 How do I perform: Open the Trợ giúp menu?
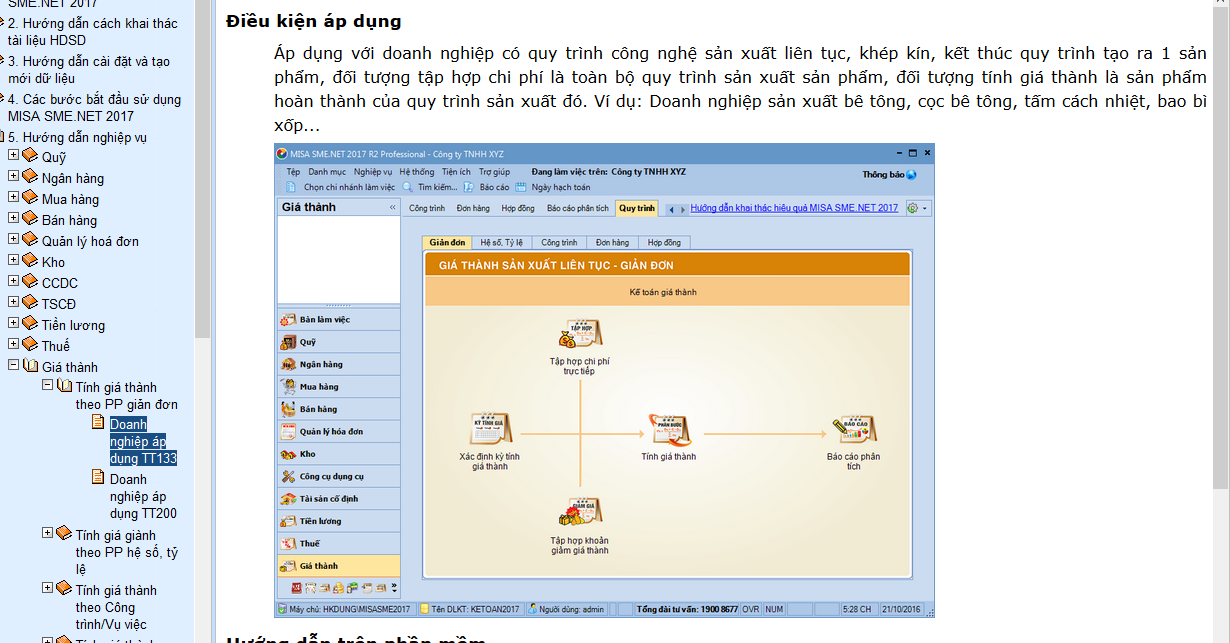click(494, 172)
